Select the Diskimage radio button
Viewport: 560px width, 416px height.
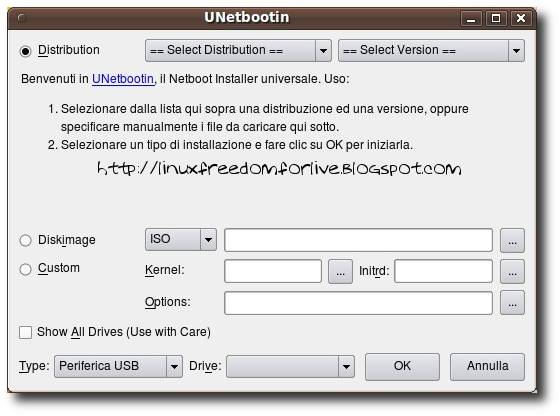click(25, 240)
